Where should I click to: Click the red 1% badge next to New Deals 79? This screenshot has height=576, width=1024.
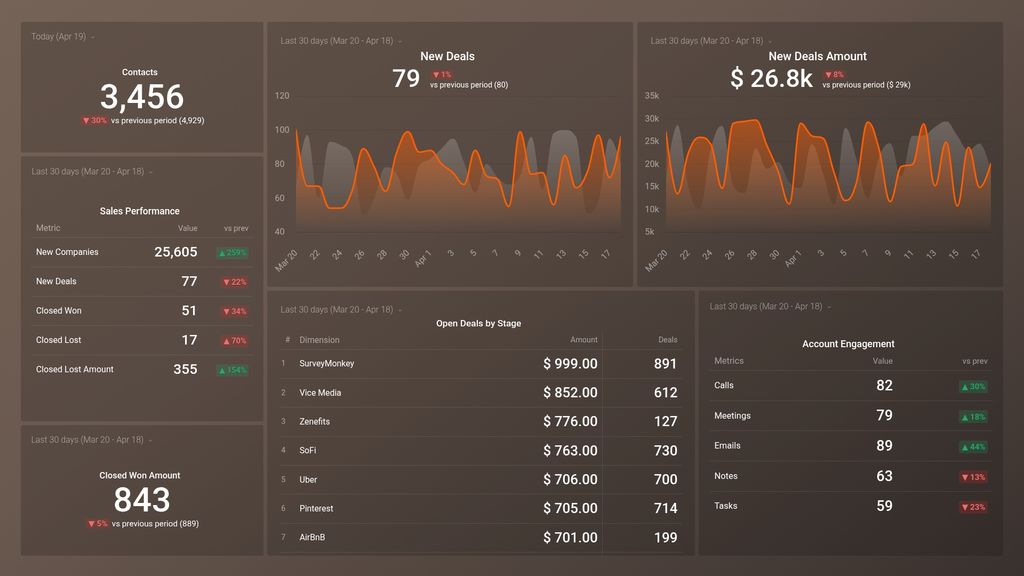coord(441,74)
